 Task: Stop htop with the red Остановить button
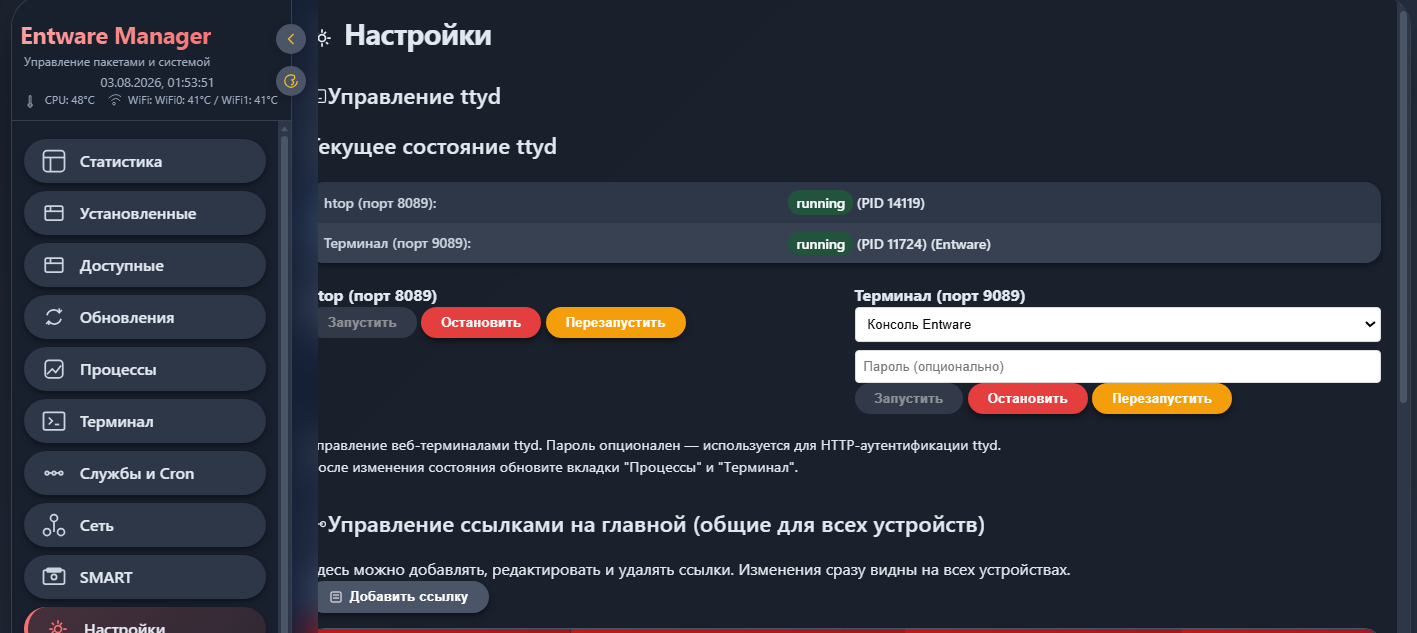[x=481, y=323]
